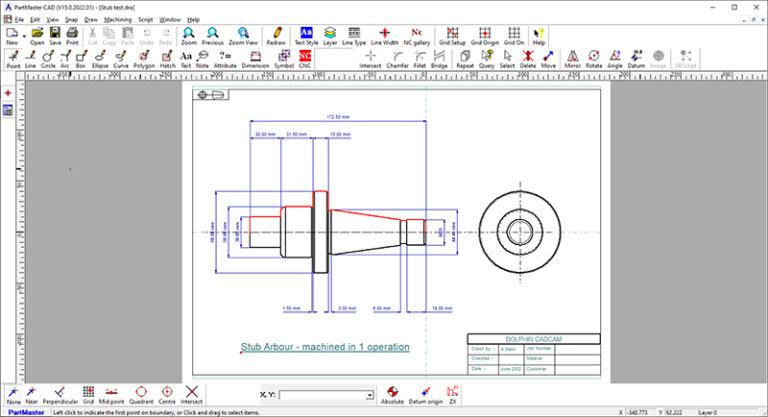This screenshot has width=768, height=417.
Task: Activate the Rotate tool
Action: pos(594,59)
